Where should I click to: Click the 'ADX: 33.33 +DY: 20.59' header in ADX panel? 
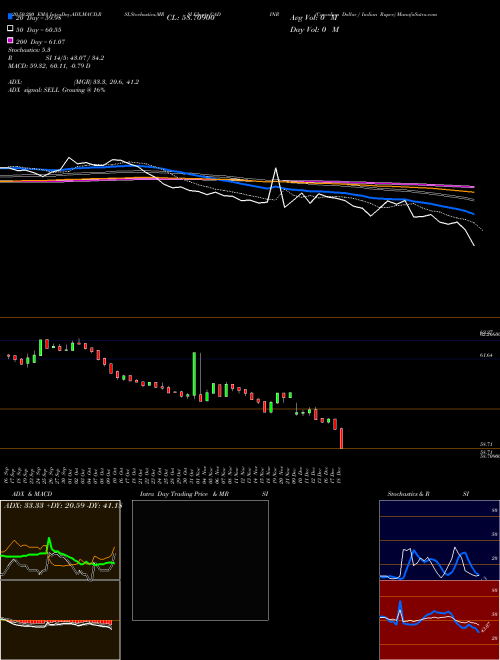pos(62,506)
